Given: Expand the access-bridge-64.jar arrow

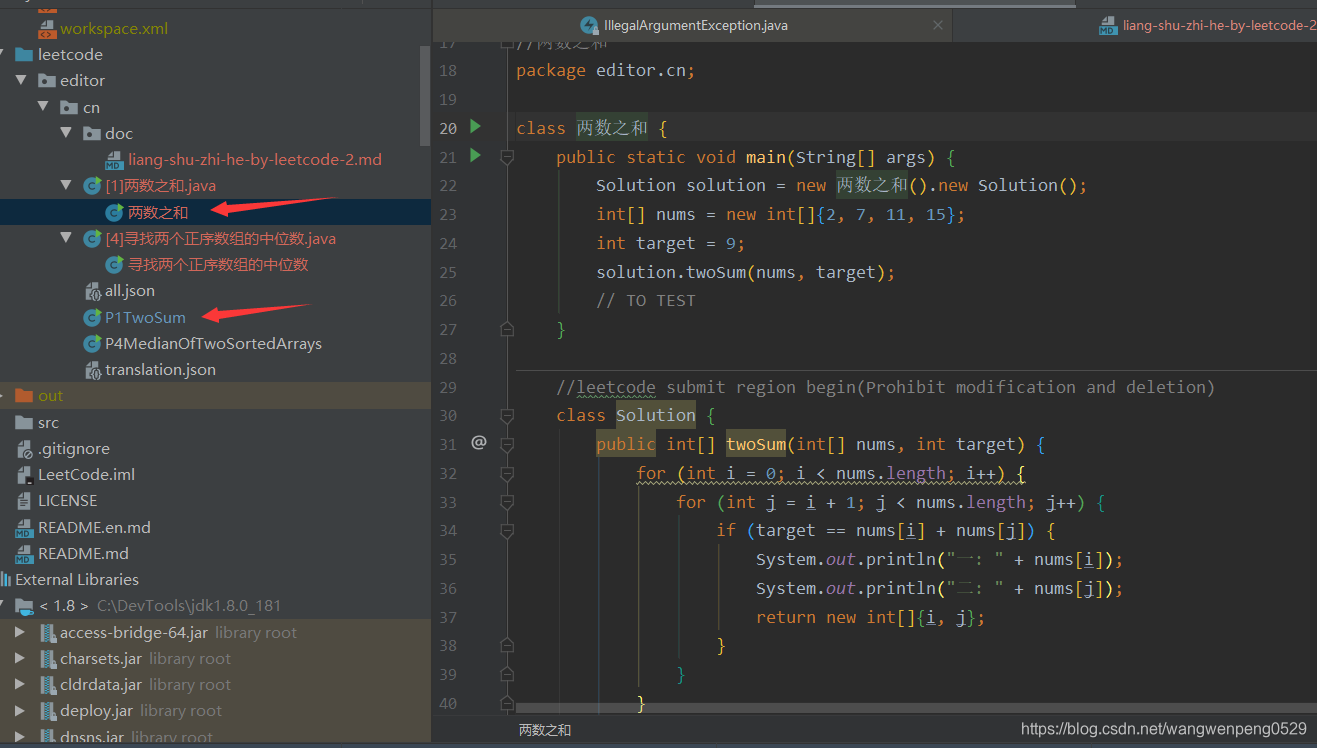Looking at the screenshot, I should (20, 633).
